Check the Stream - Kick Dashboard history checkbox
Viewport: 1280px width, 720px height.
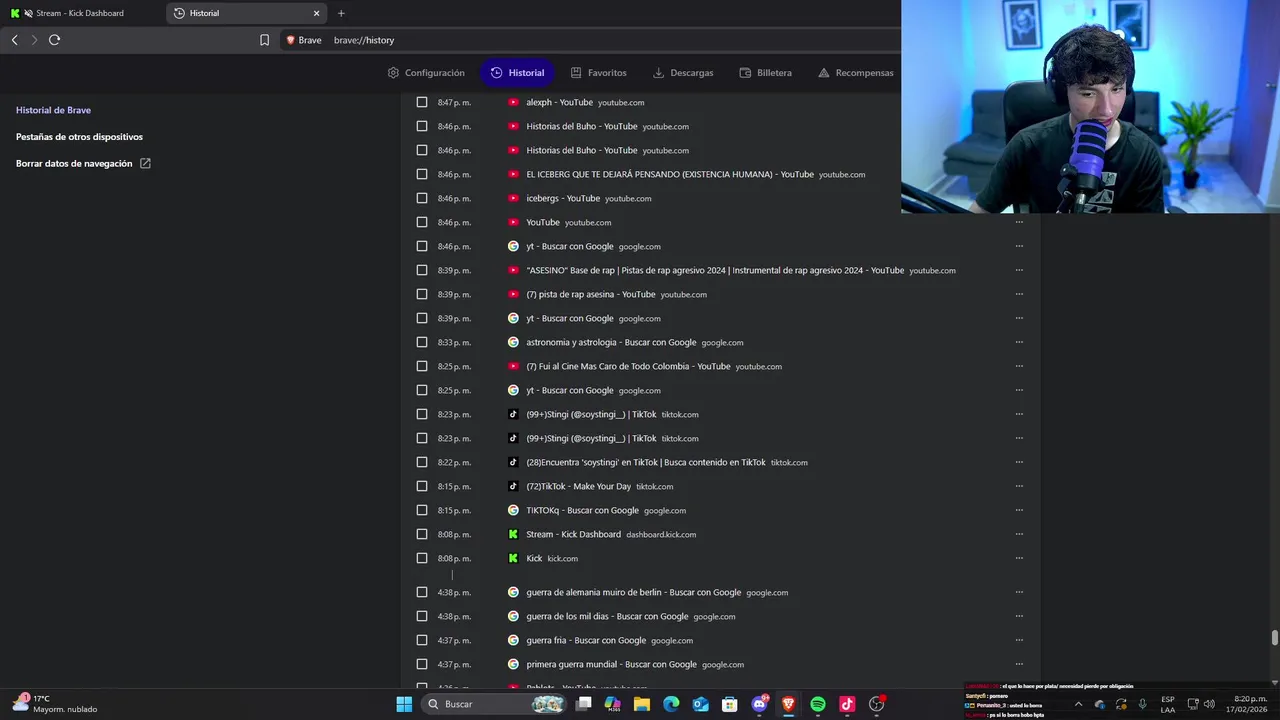[x=422, y=534]
